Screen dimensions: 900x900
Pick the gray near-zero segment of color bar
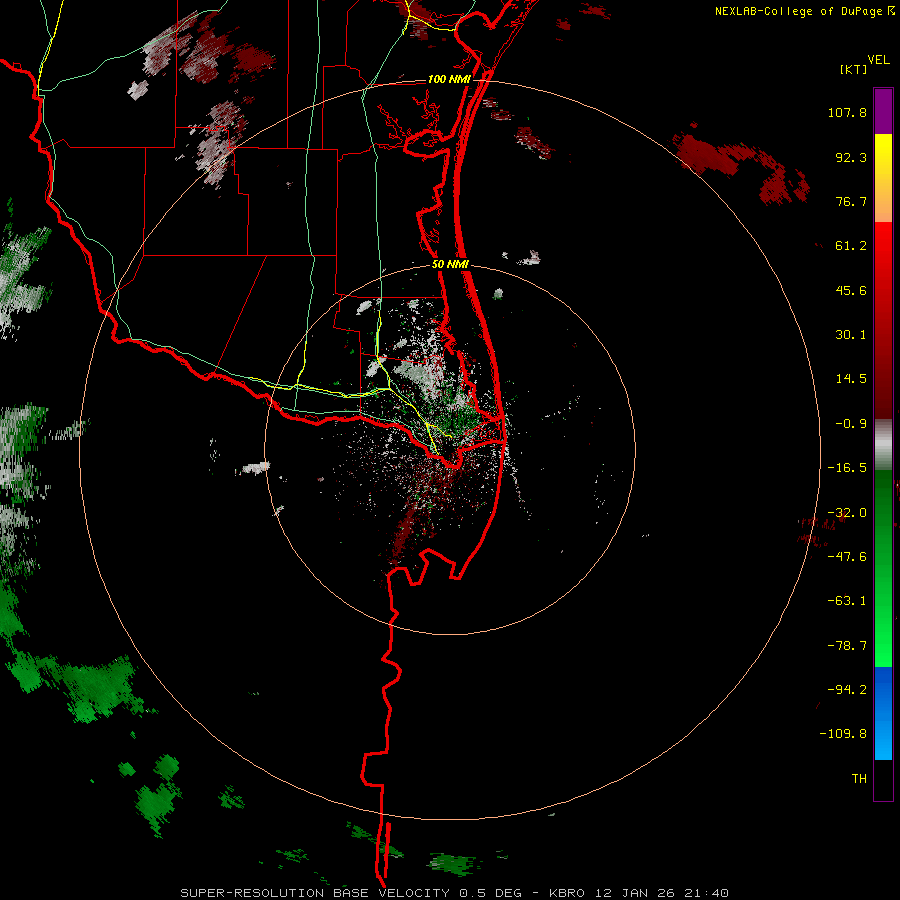click(883, 445)
